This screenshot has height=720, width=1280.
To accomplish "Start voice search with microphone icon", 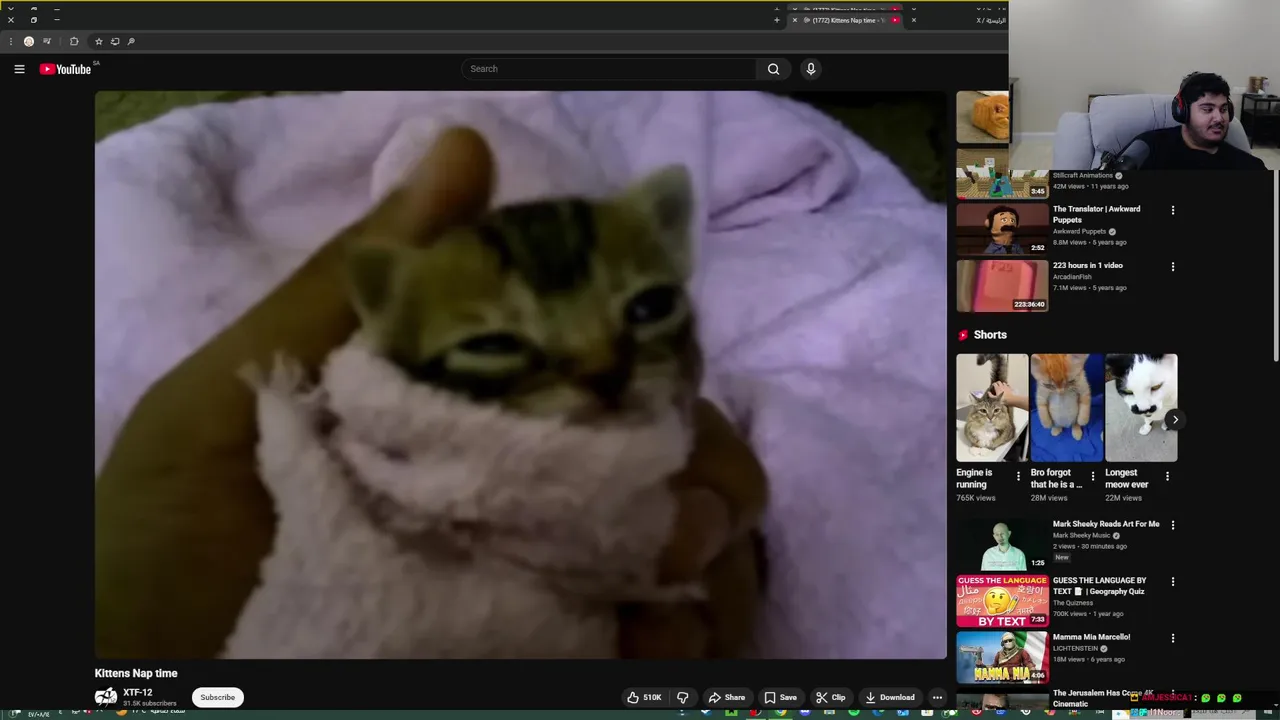I will [811, 69].
